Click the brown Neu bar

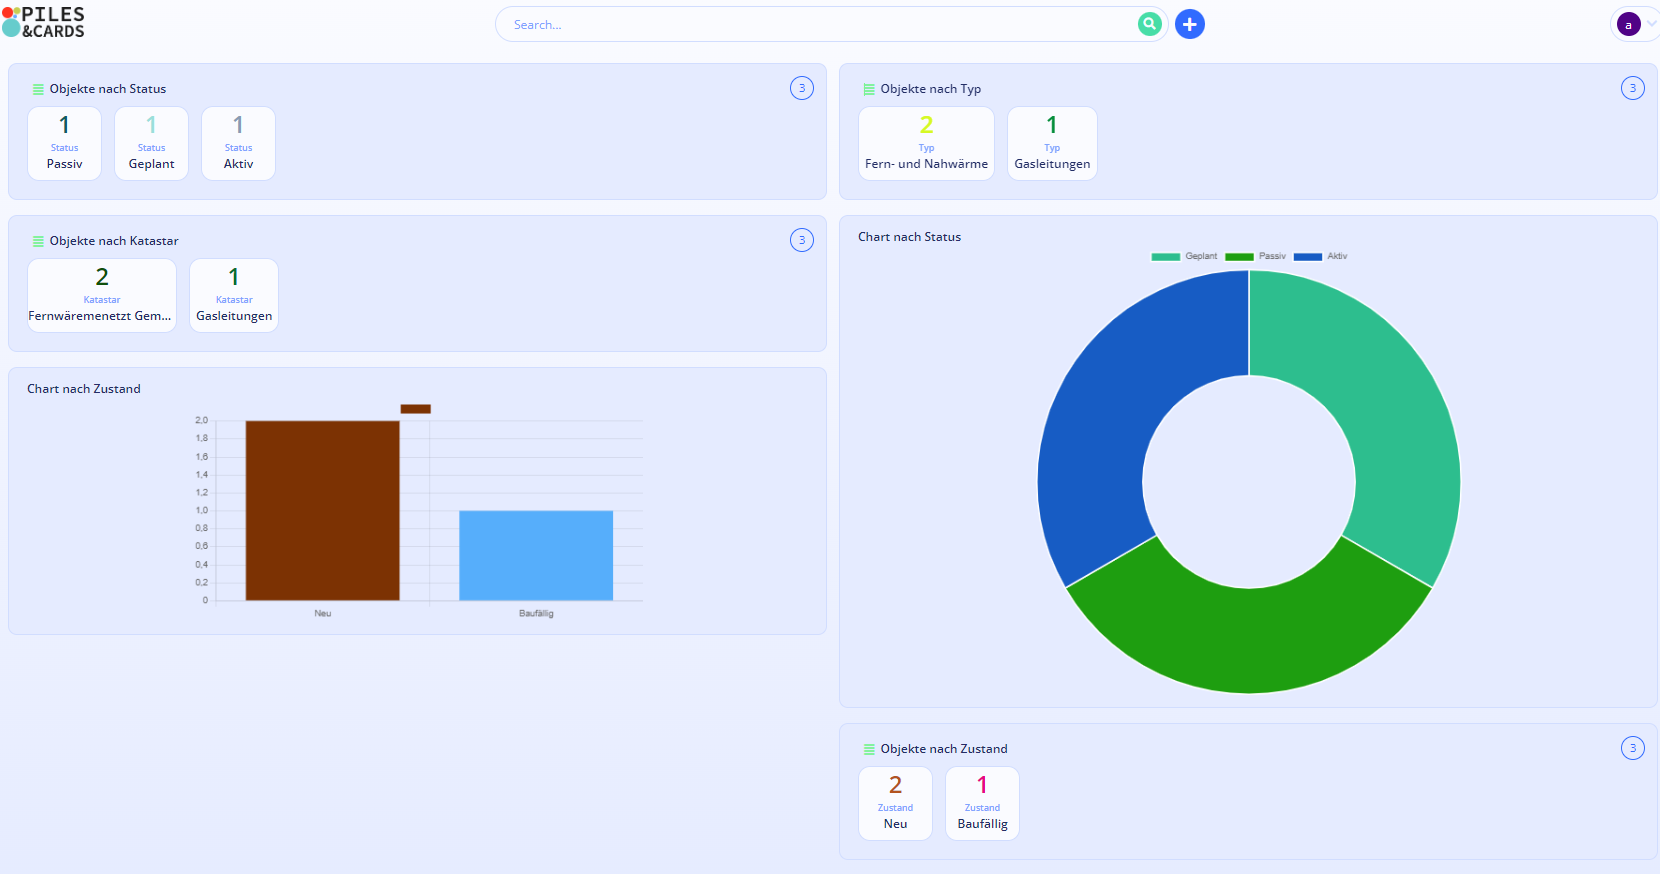click(323, 510)
